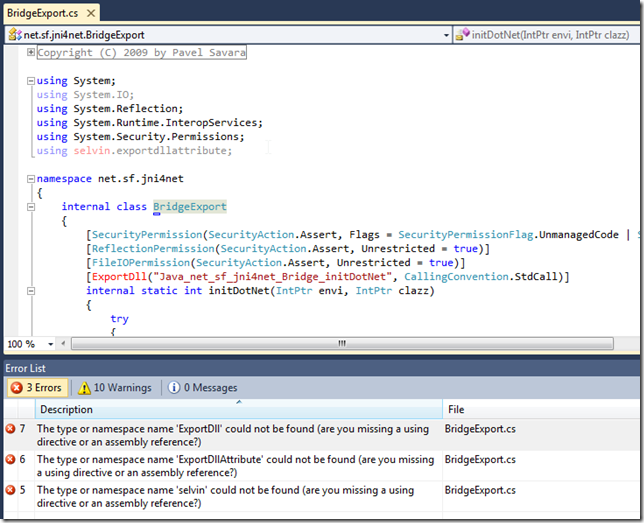Image resolution: width=644 pixels, height=523 pixels.
Task: Expand the collapsed Copyright comment region
Action: point(31,52)
